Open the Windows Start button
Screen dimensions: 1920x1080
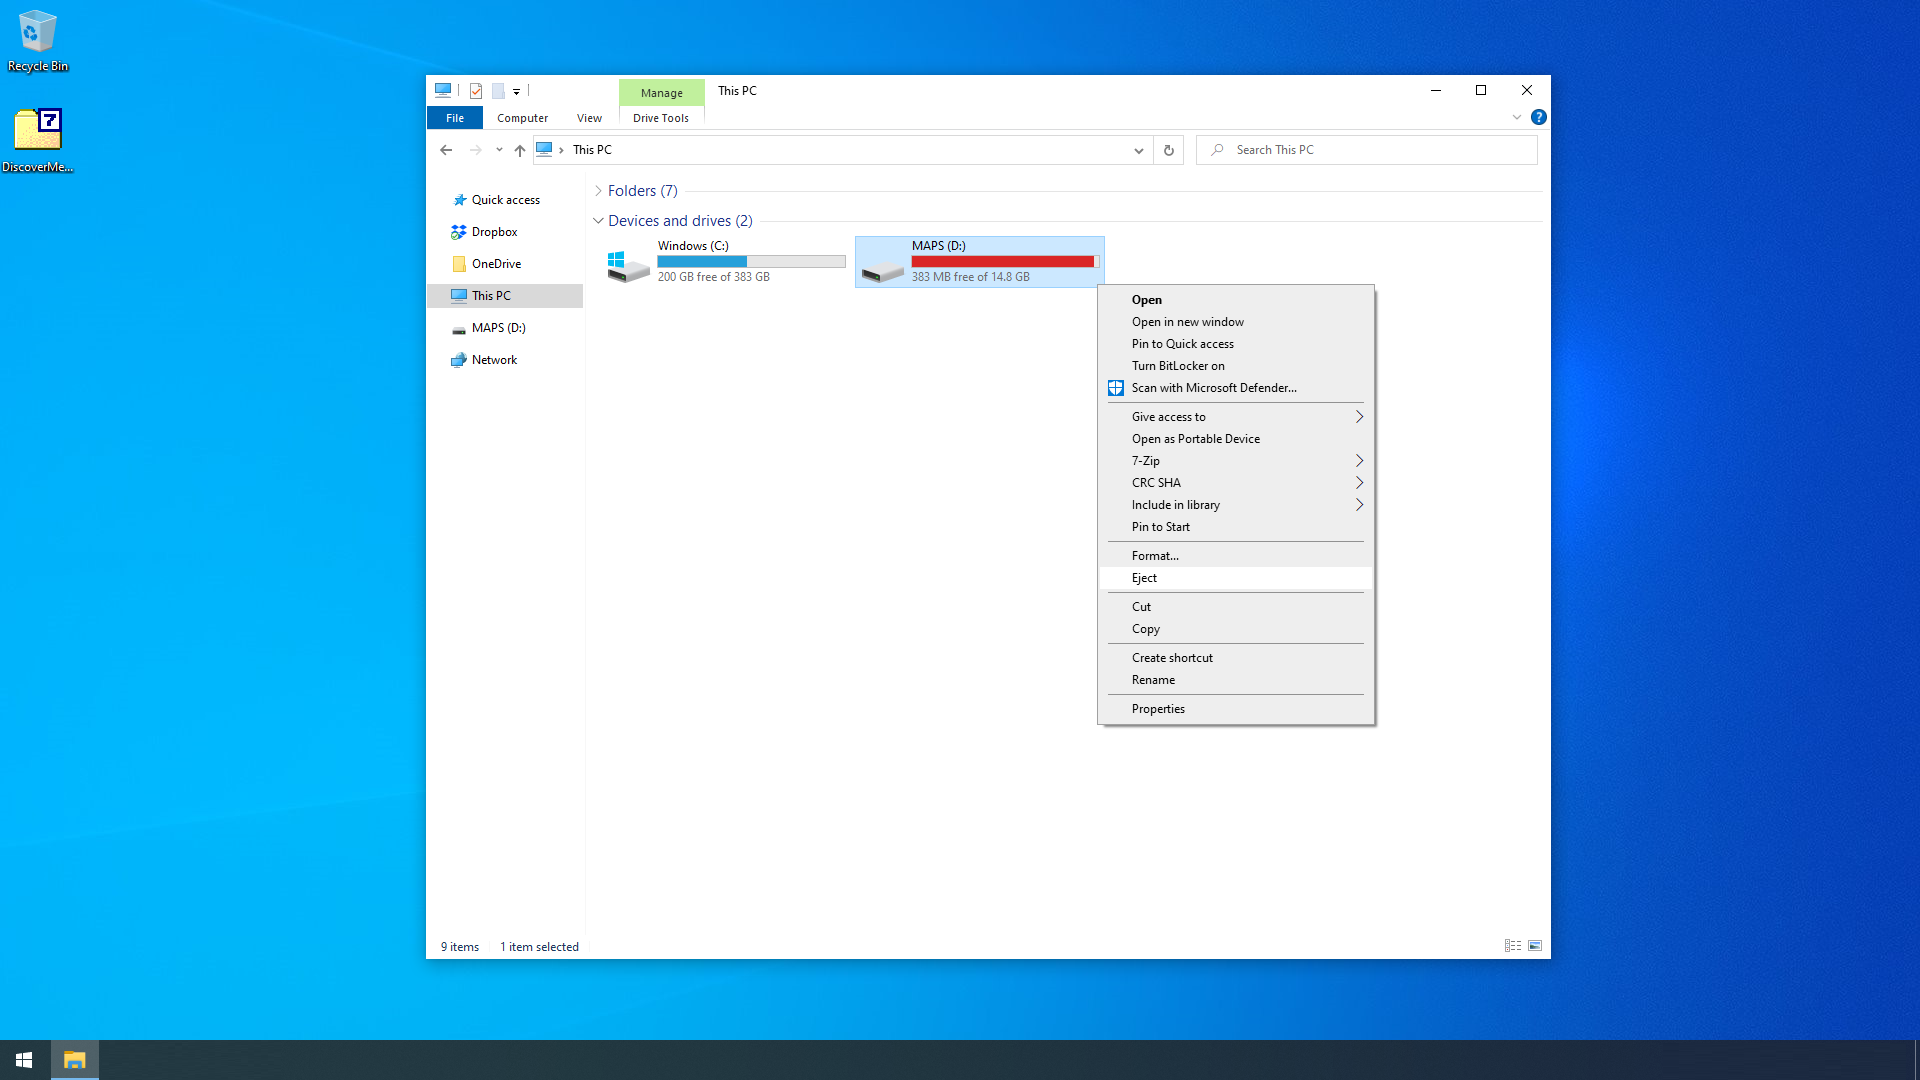[24, 1060]
